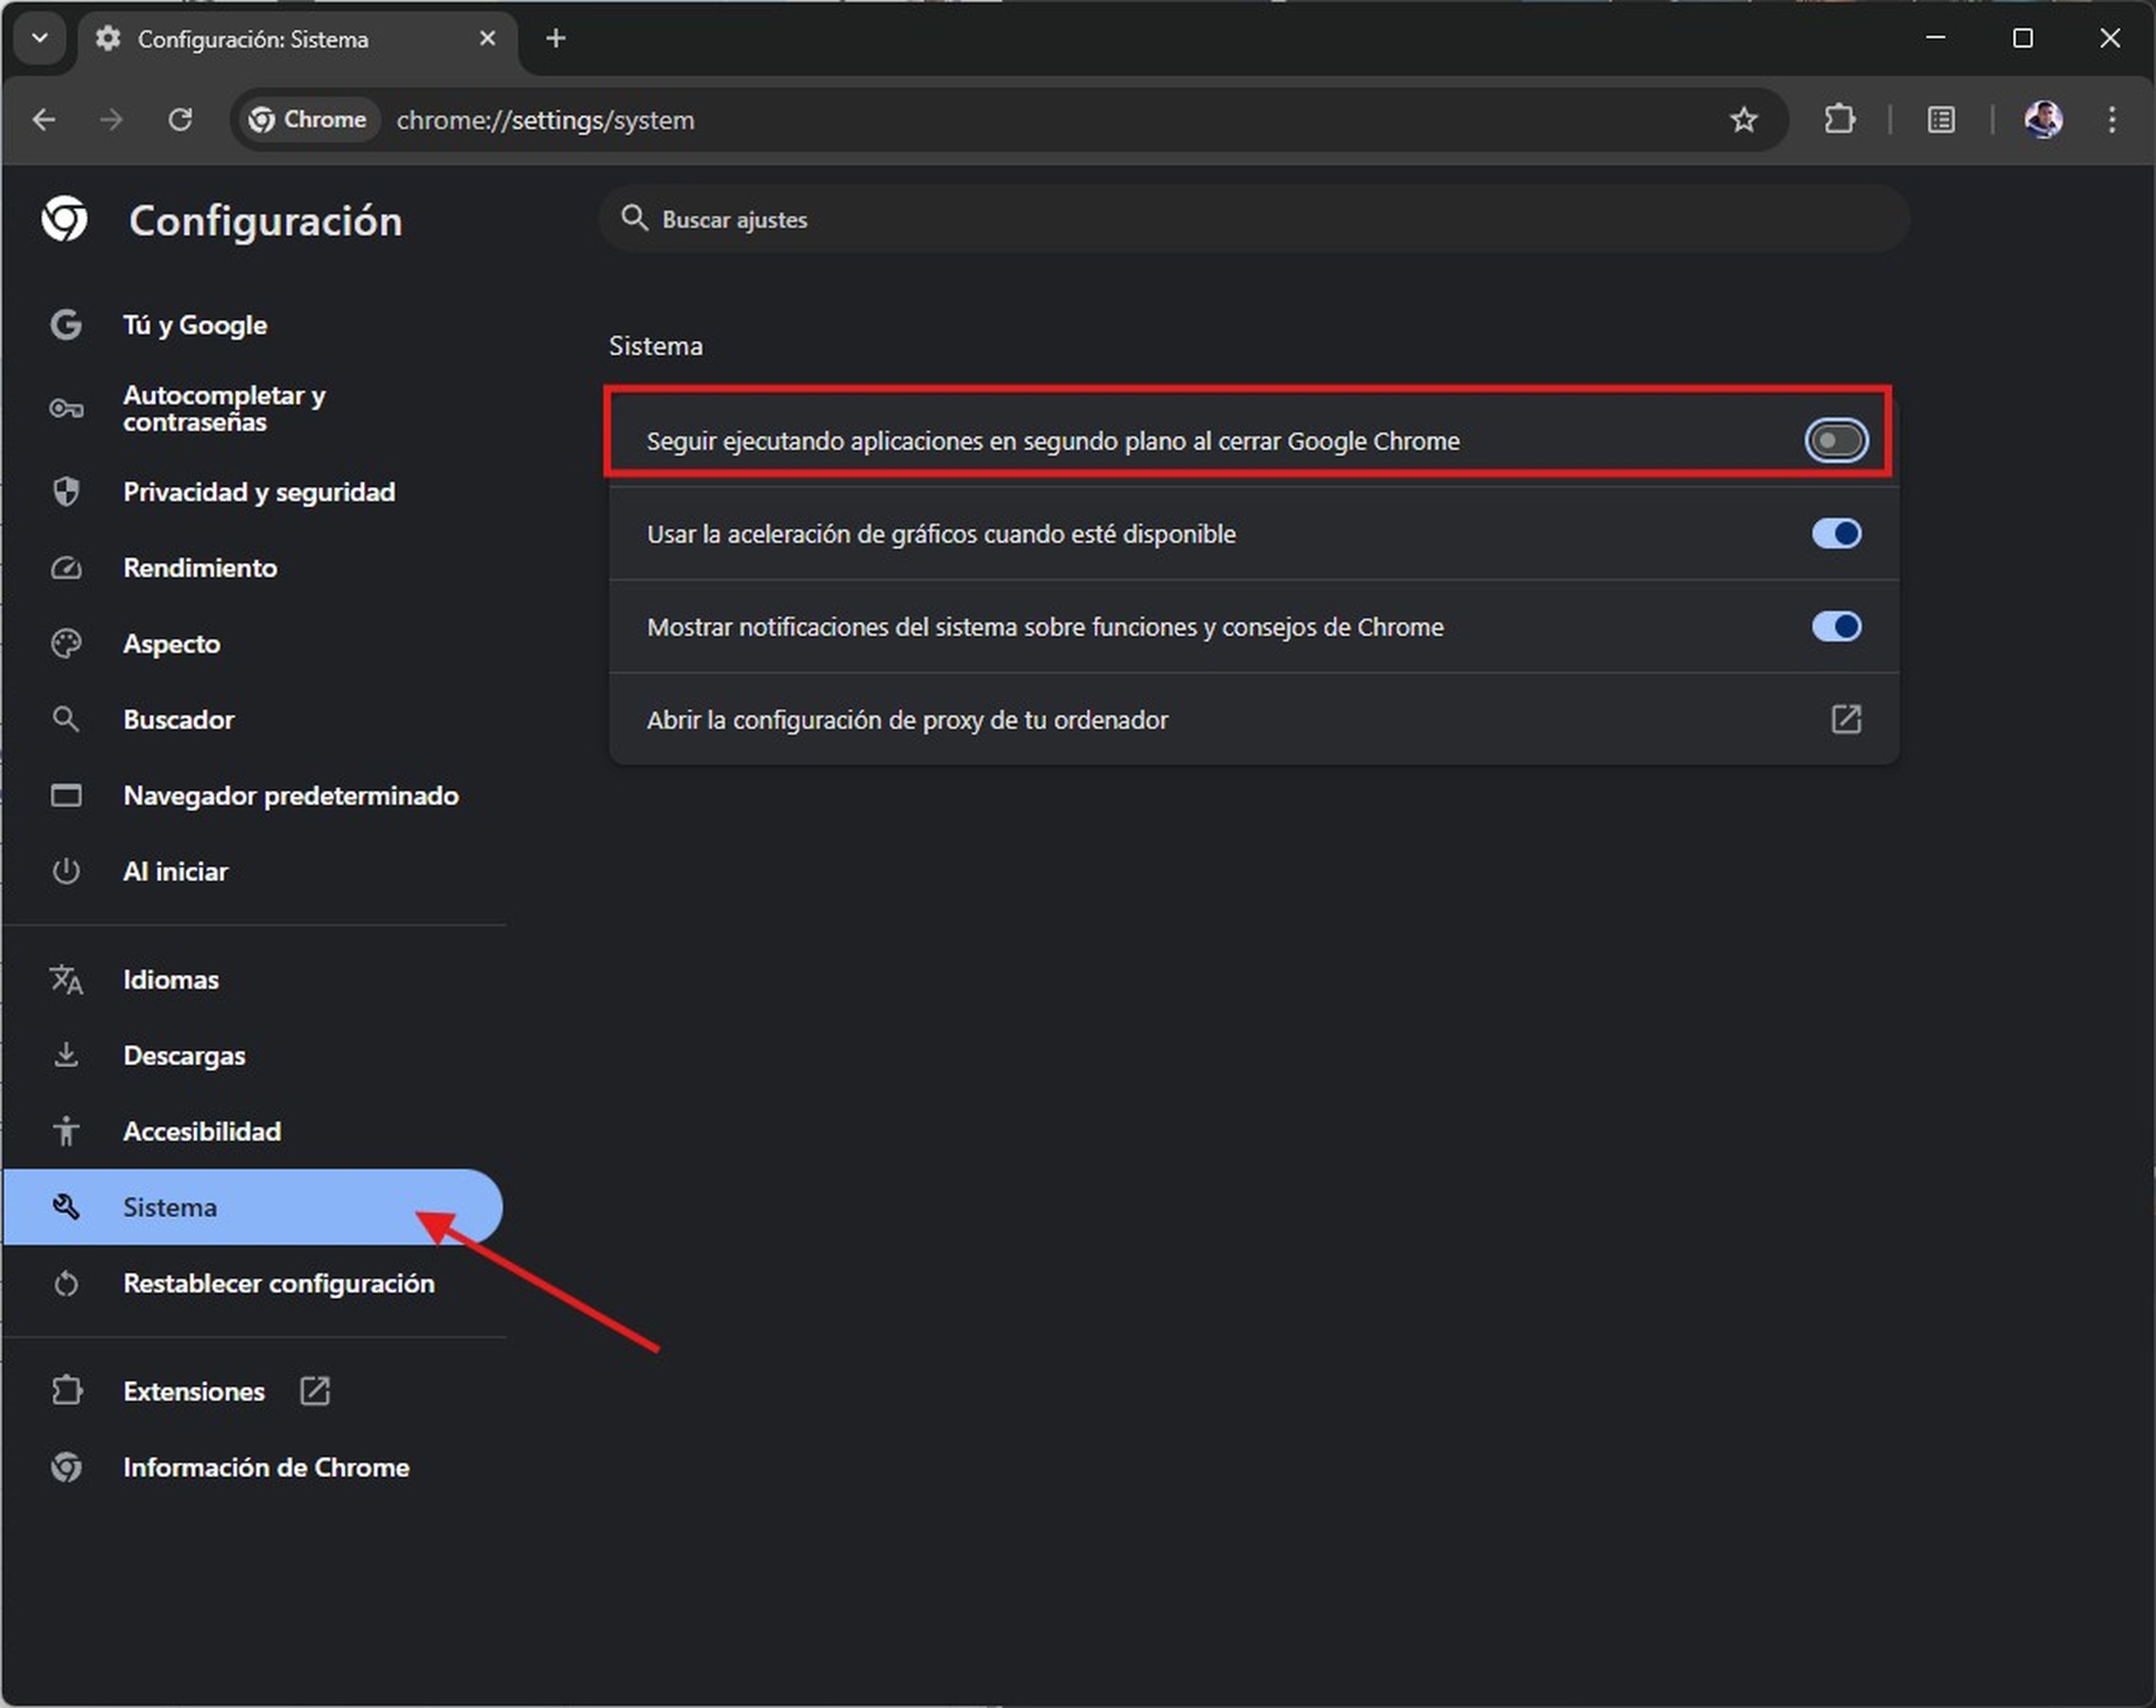Select the Configuración: Sistema tab
2156x1708 pixels.
tap(297, 40)
